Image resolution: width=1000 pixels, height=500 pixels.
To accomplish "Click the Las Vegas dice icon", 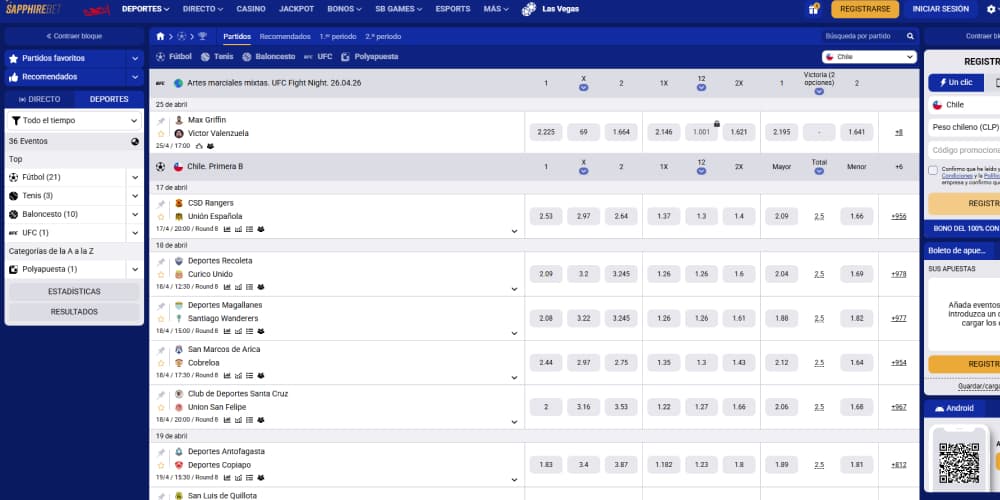I will [x=529, y=9].
